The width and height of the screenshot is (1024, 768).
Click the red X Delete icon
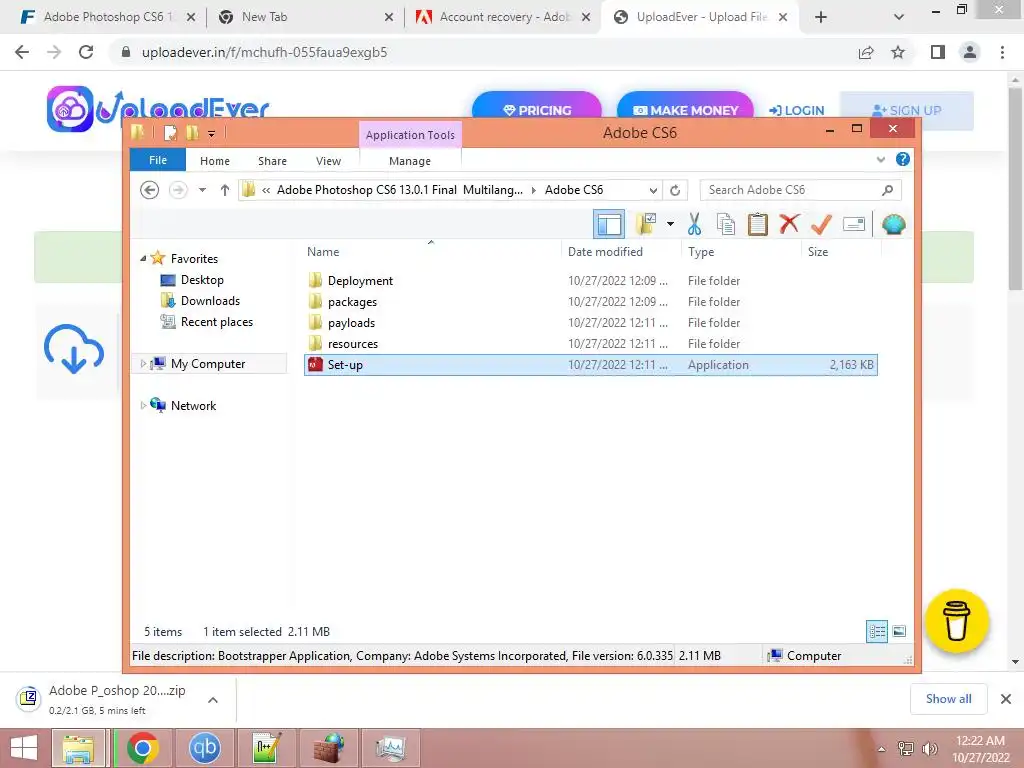[x=789, y=224]
